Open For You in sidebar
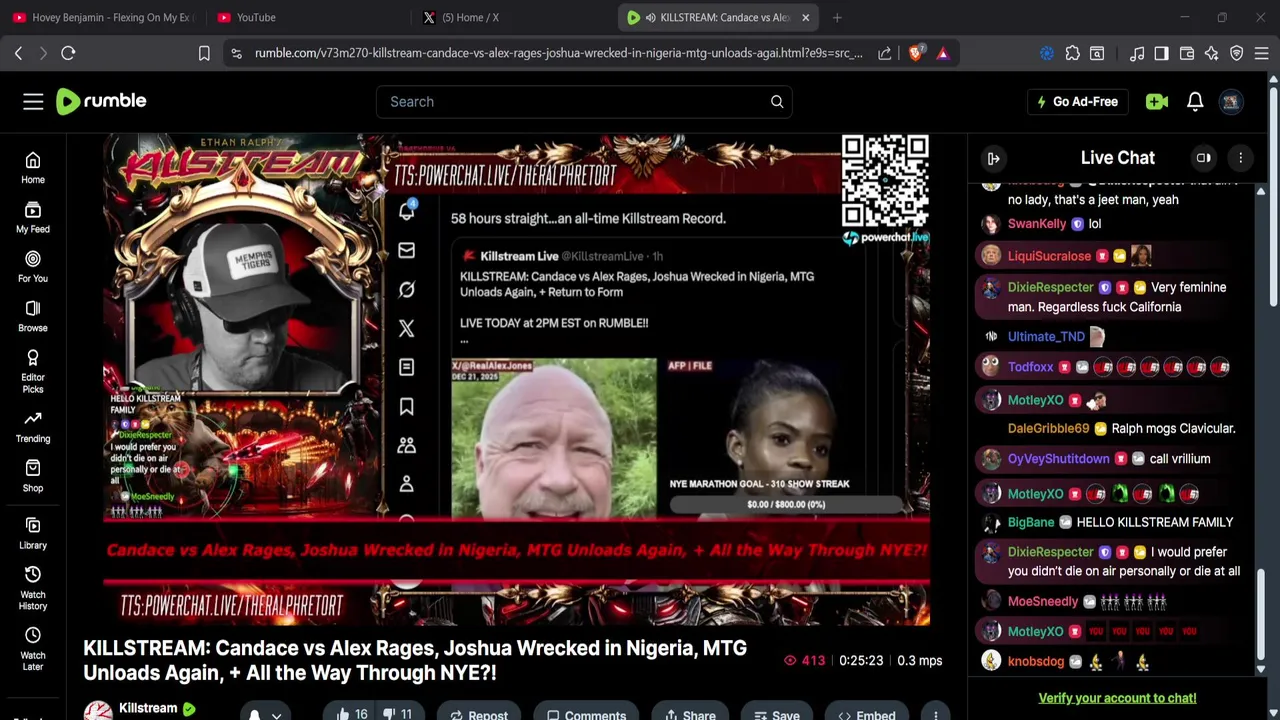Image resolution: width=1280 pixels, height=720 pixels. click(33, 267)
